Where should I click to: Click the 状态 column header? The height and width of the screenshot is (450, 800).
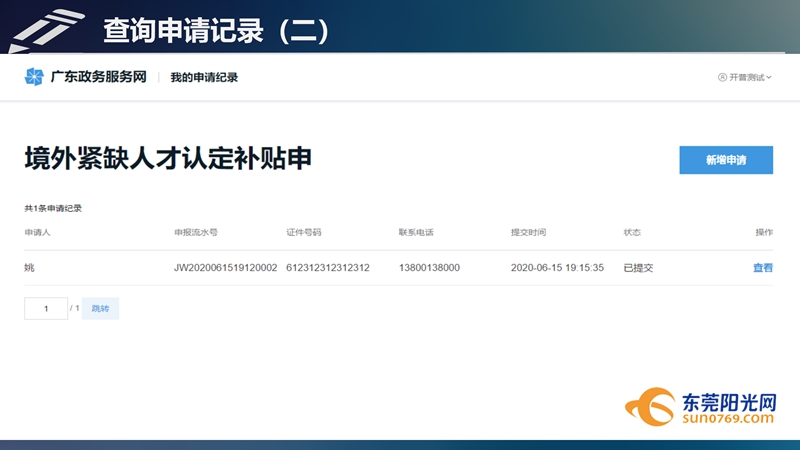click(x=632, y=232)
